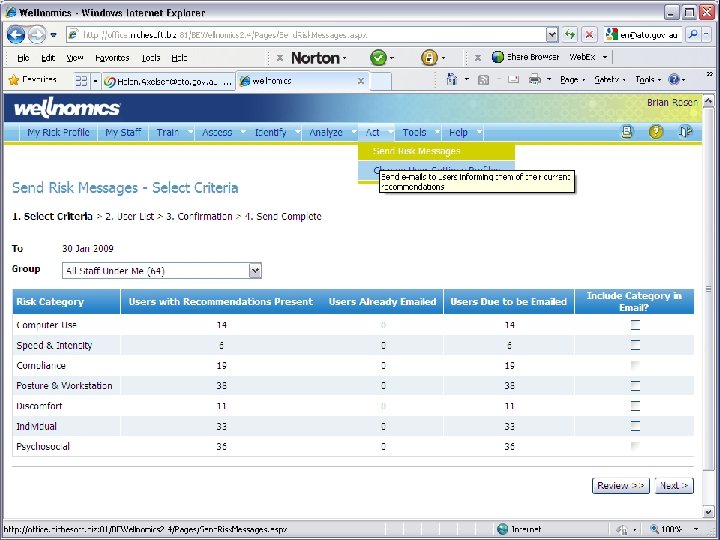Close the Norton toolbar with its X
This screenshot has width=720, height=540.
click(279, 58)
